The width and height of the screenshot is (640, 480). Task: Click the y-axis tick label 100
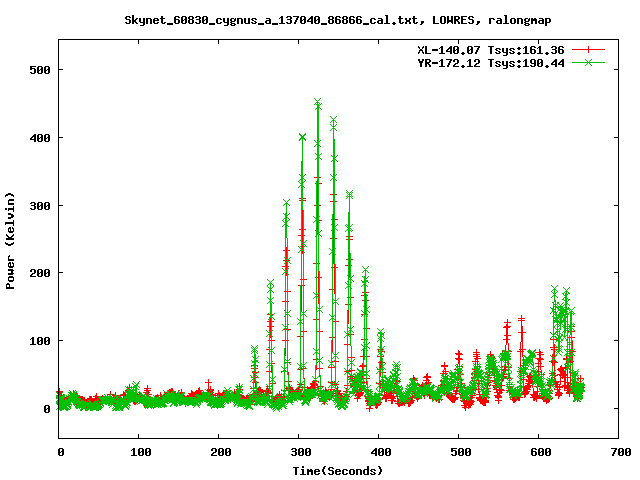click(40, 341)
